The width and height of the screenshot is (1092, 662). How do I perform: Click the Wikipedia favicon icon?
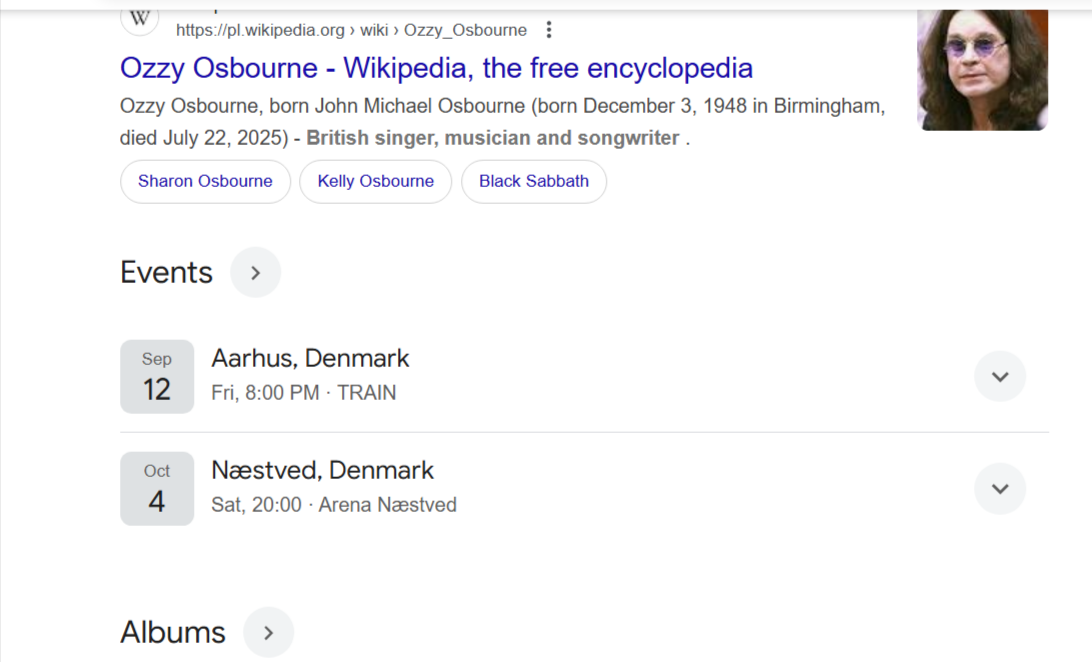coord(139,19)
